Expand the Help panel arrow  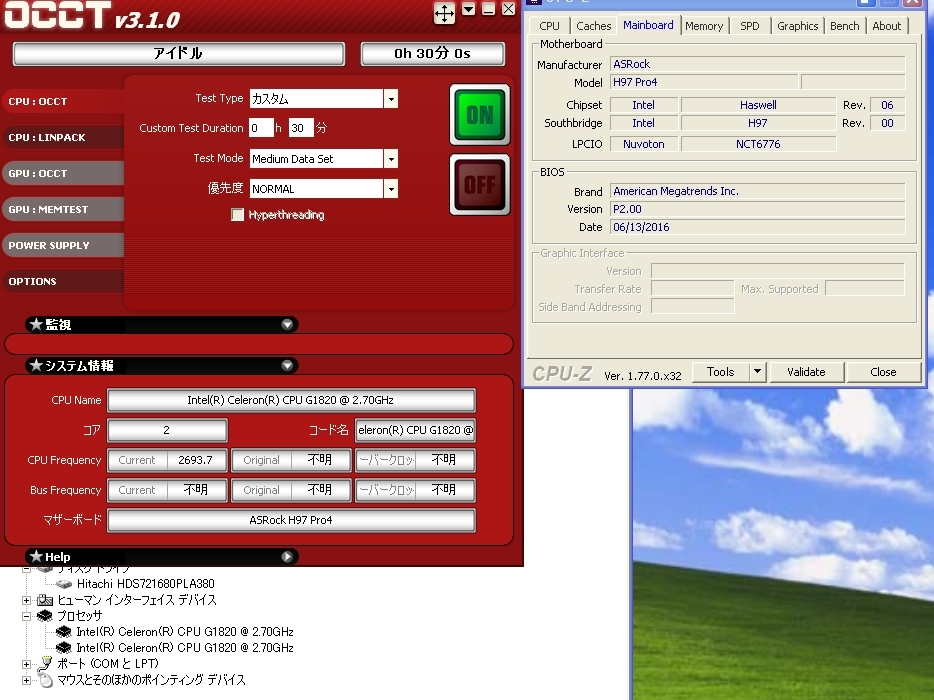(x=287, y=556)
